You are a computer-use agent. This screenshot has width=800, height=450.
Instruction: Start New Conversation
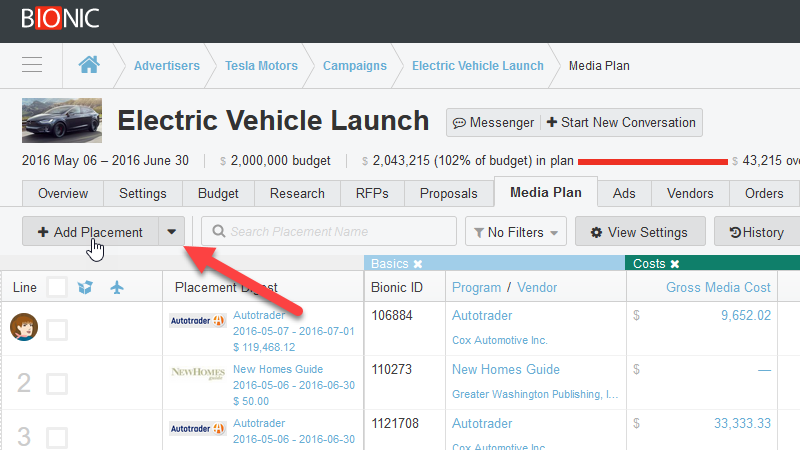(621, 122)
